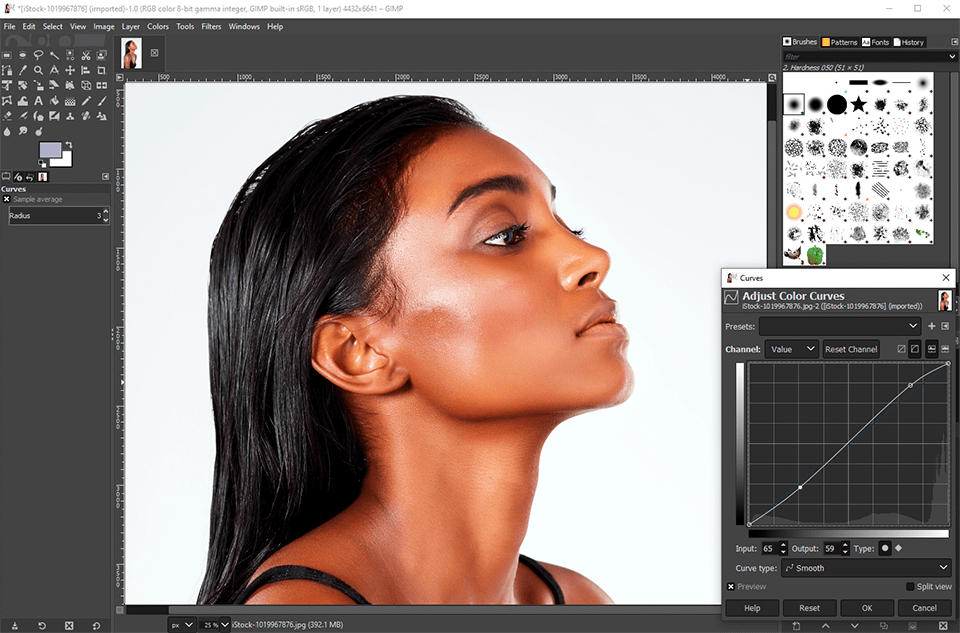Open the Channel dropdown showing Value

790,349
